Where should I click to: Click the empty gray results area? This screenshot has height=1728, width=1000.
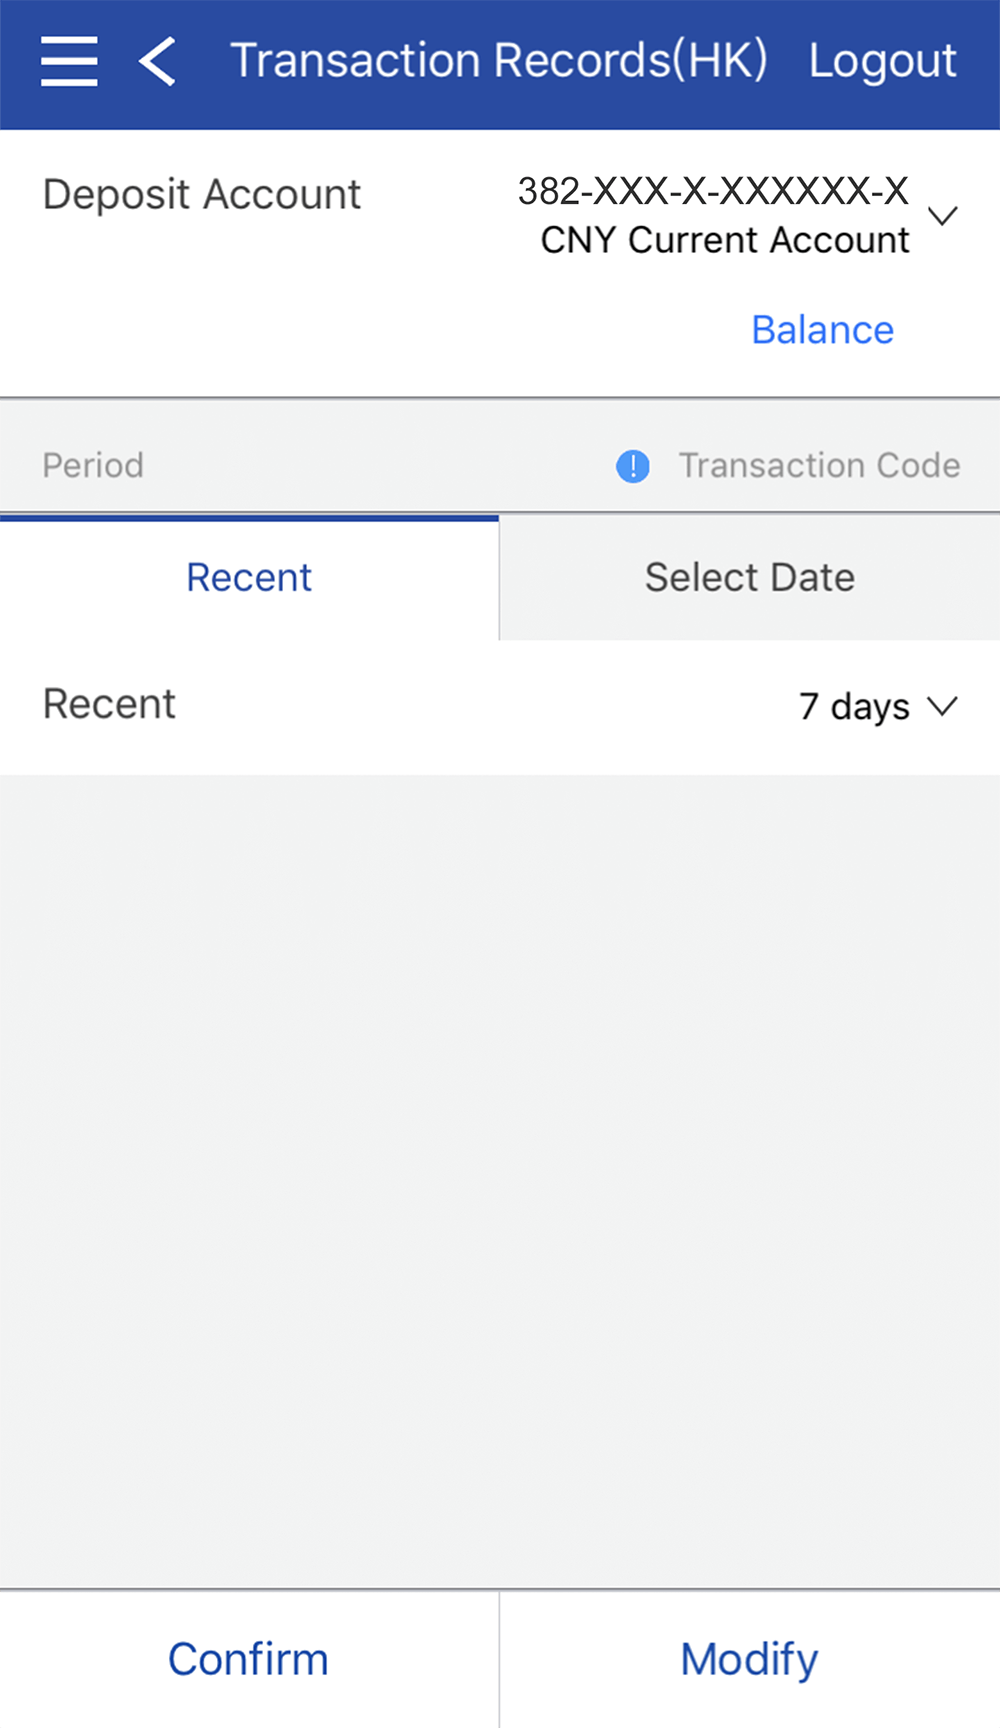(x=500, y=1180)
